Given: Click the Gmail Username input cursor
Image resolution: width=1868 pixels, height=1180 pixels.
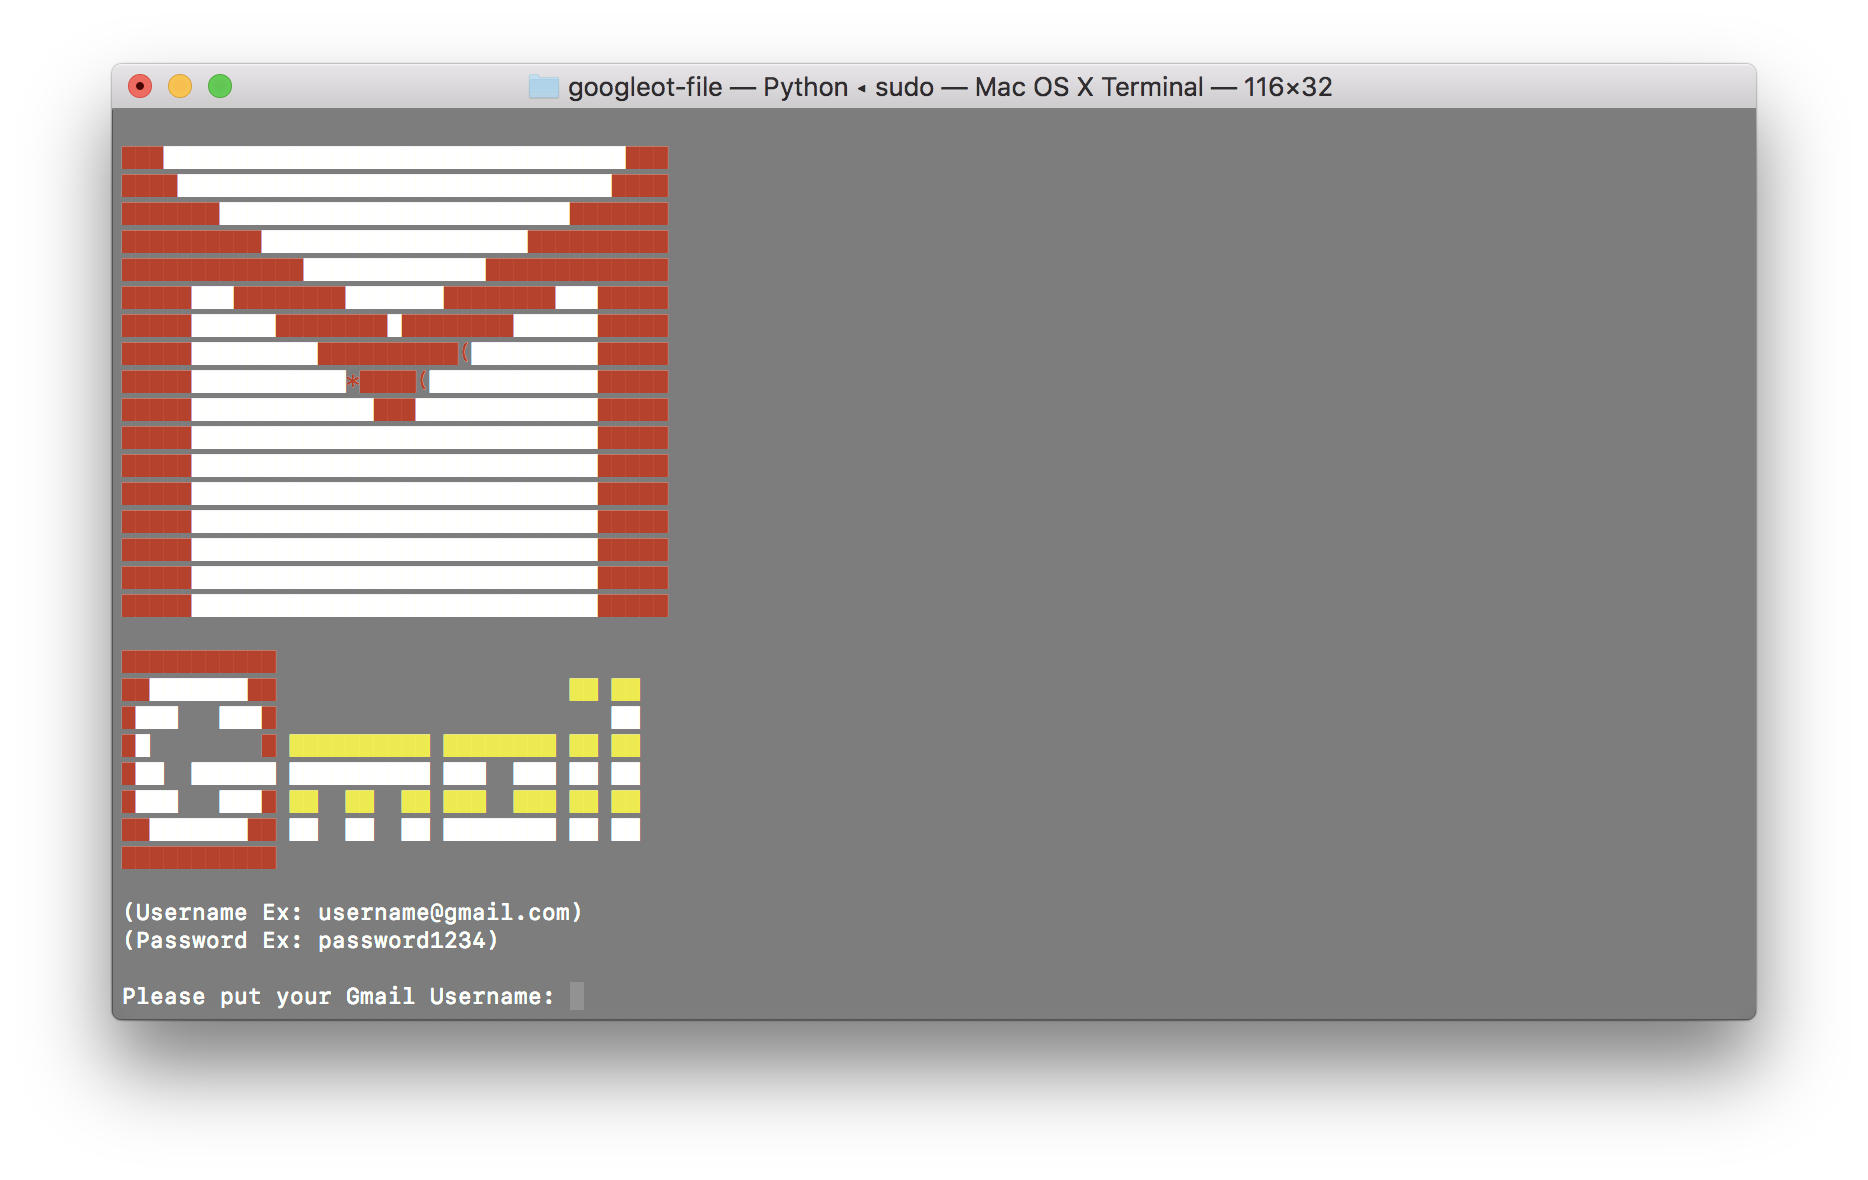Looking at the screenshot, I should (x=577, y=996).
